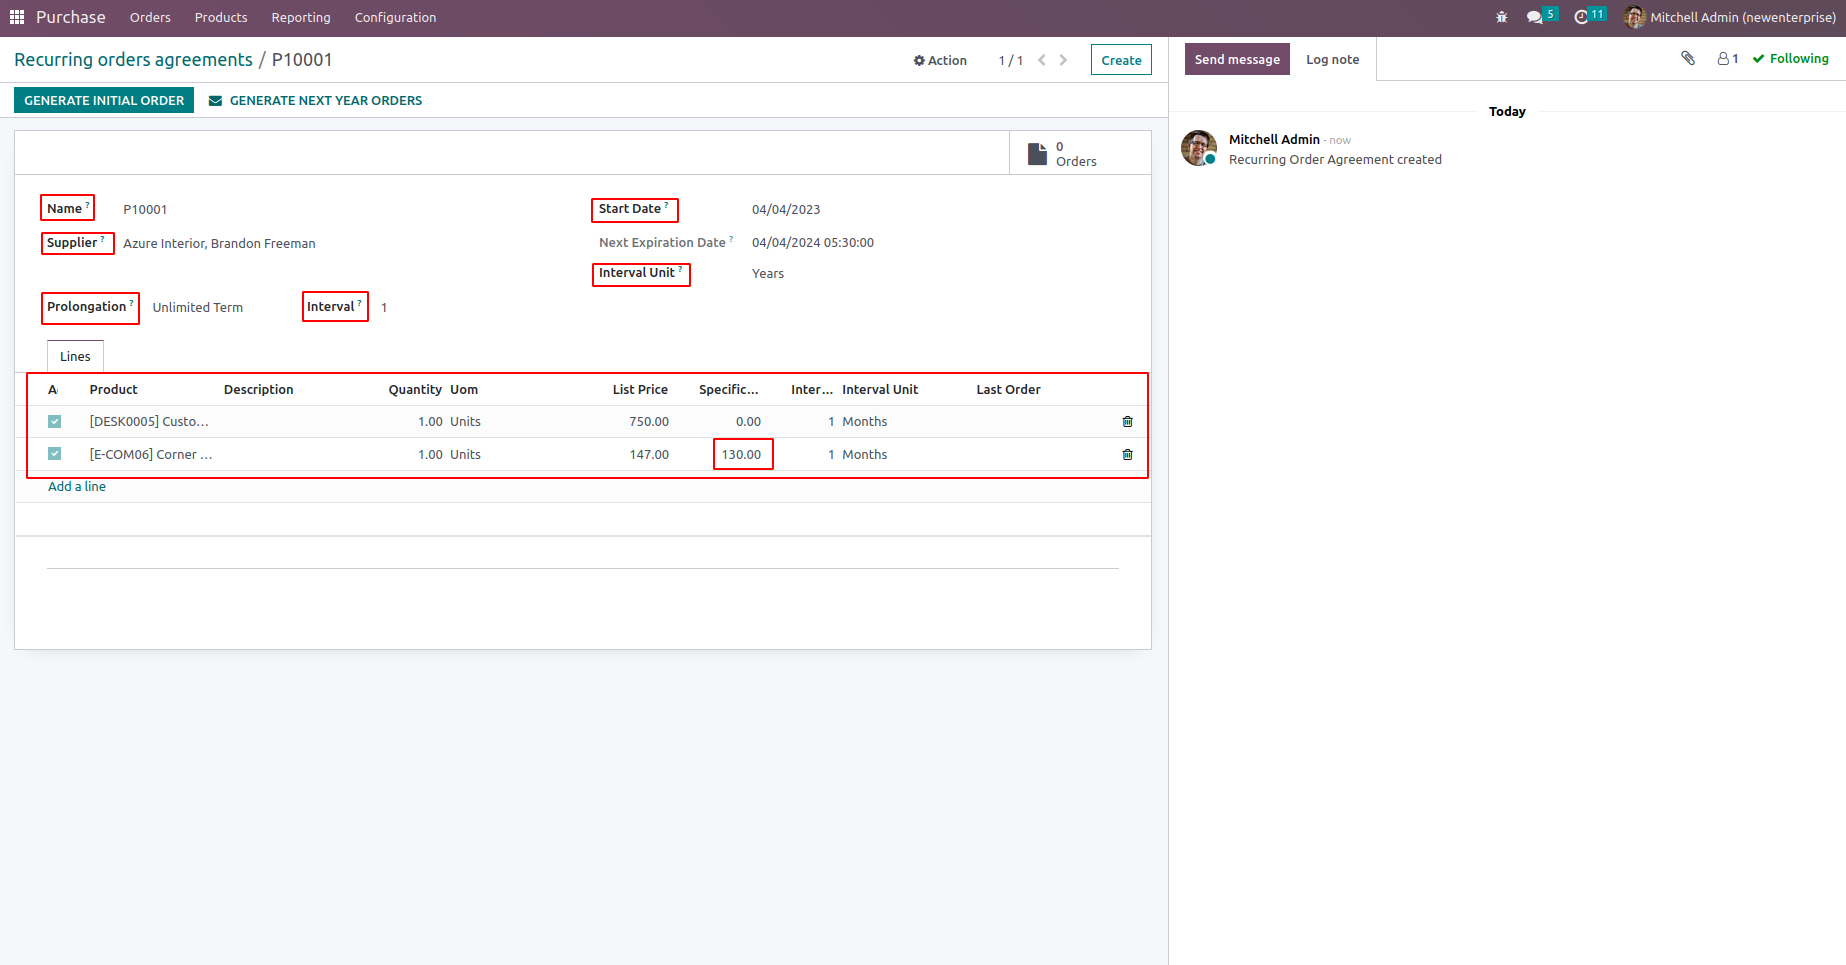The image size is (1846, 965).
Task: Sort by the List Price column header
Action: pos(640,390)
